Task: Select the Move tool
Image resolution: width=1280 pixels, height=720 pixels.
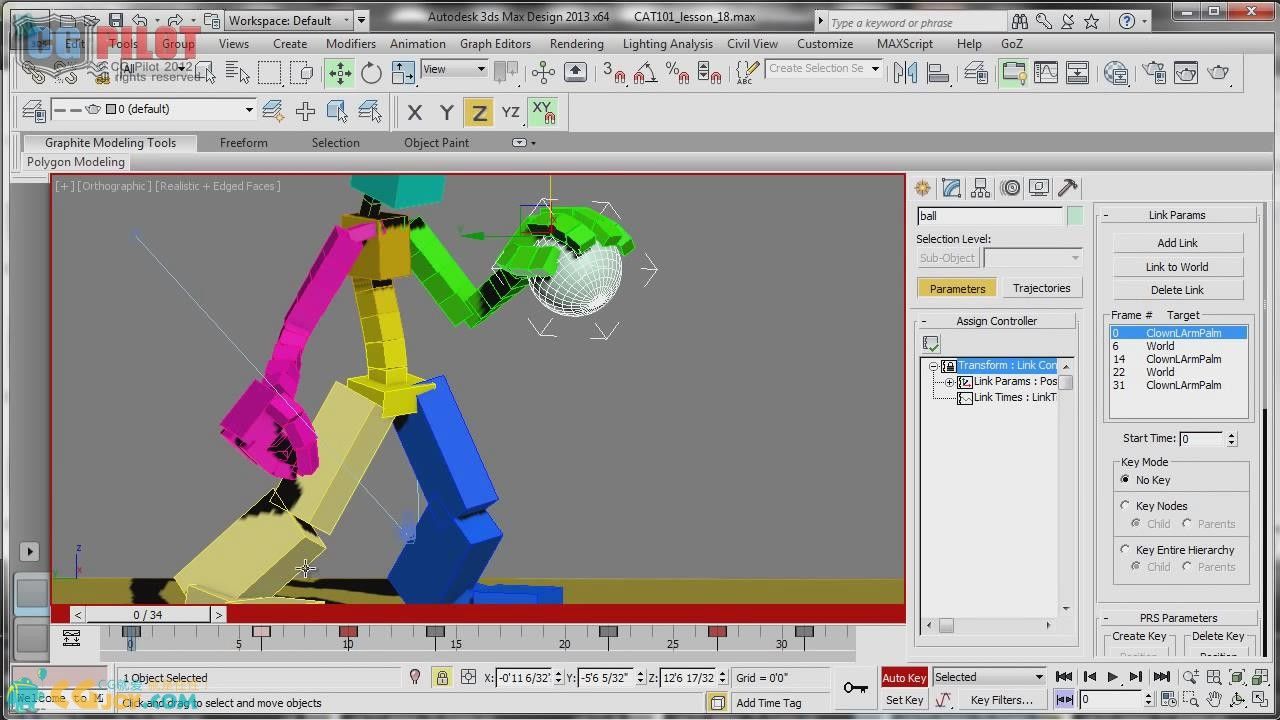Action: pos(340,72)
